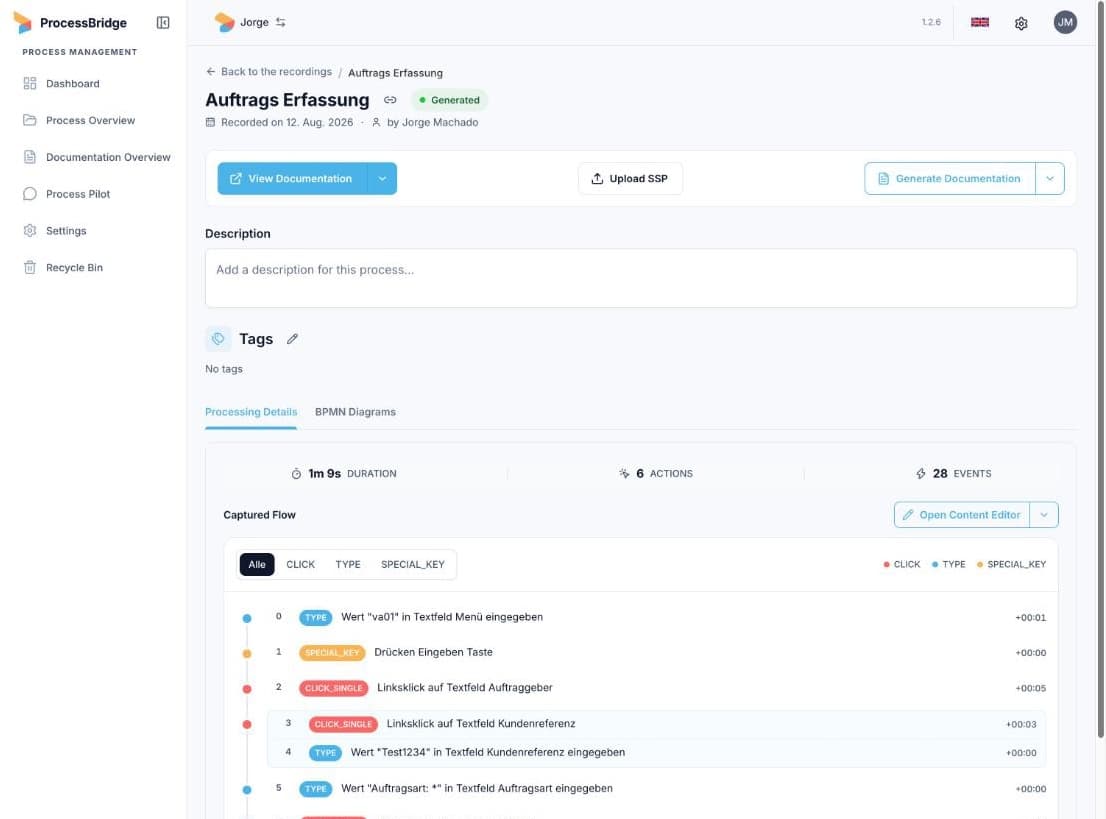Go back to the recordings

coord(269,72)
